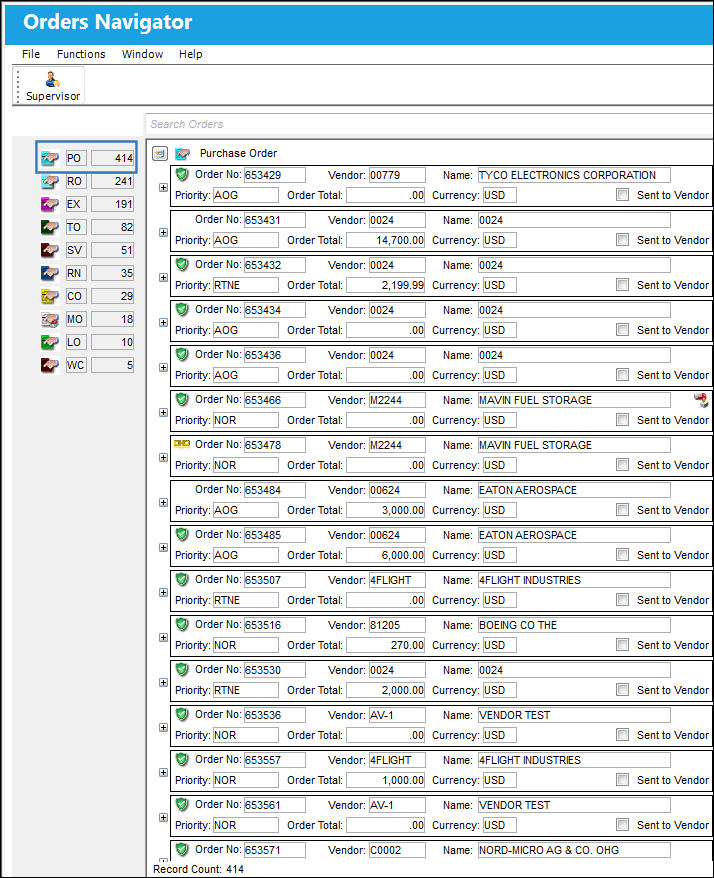
Task: Open the Help menu
Action: [190, 54]
